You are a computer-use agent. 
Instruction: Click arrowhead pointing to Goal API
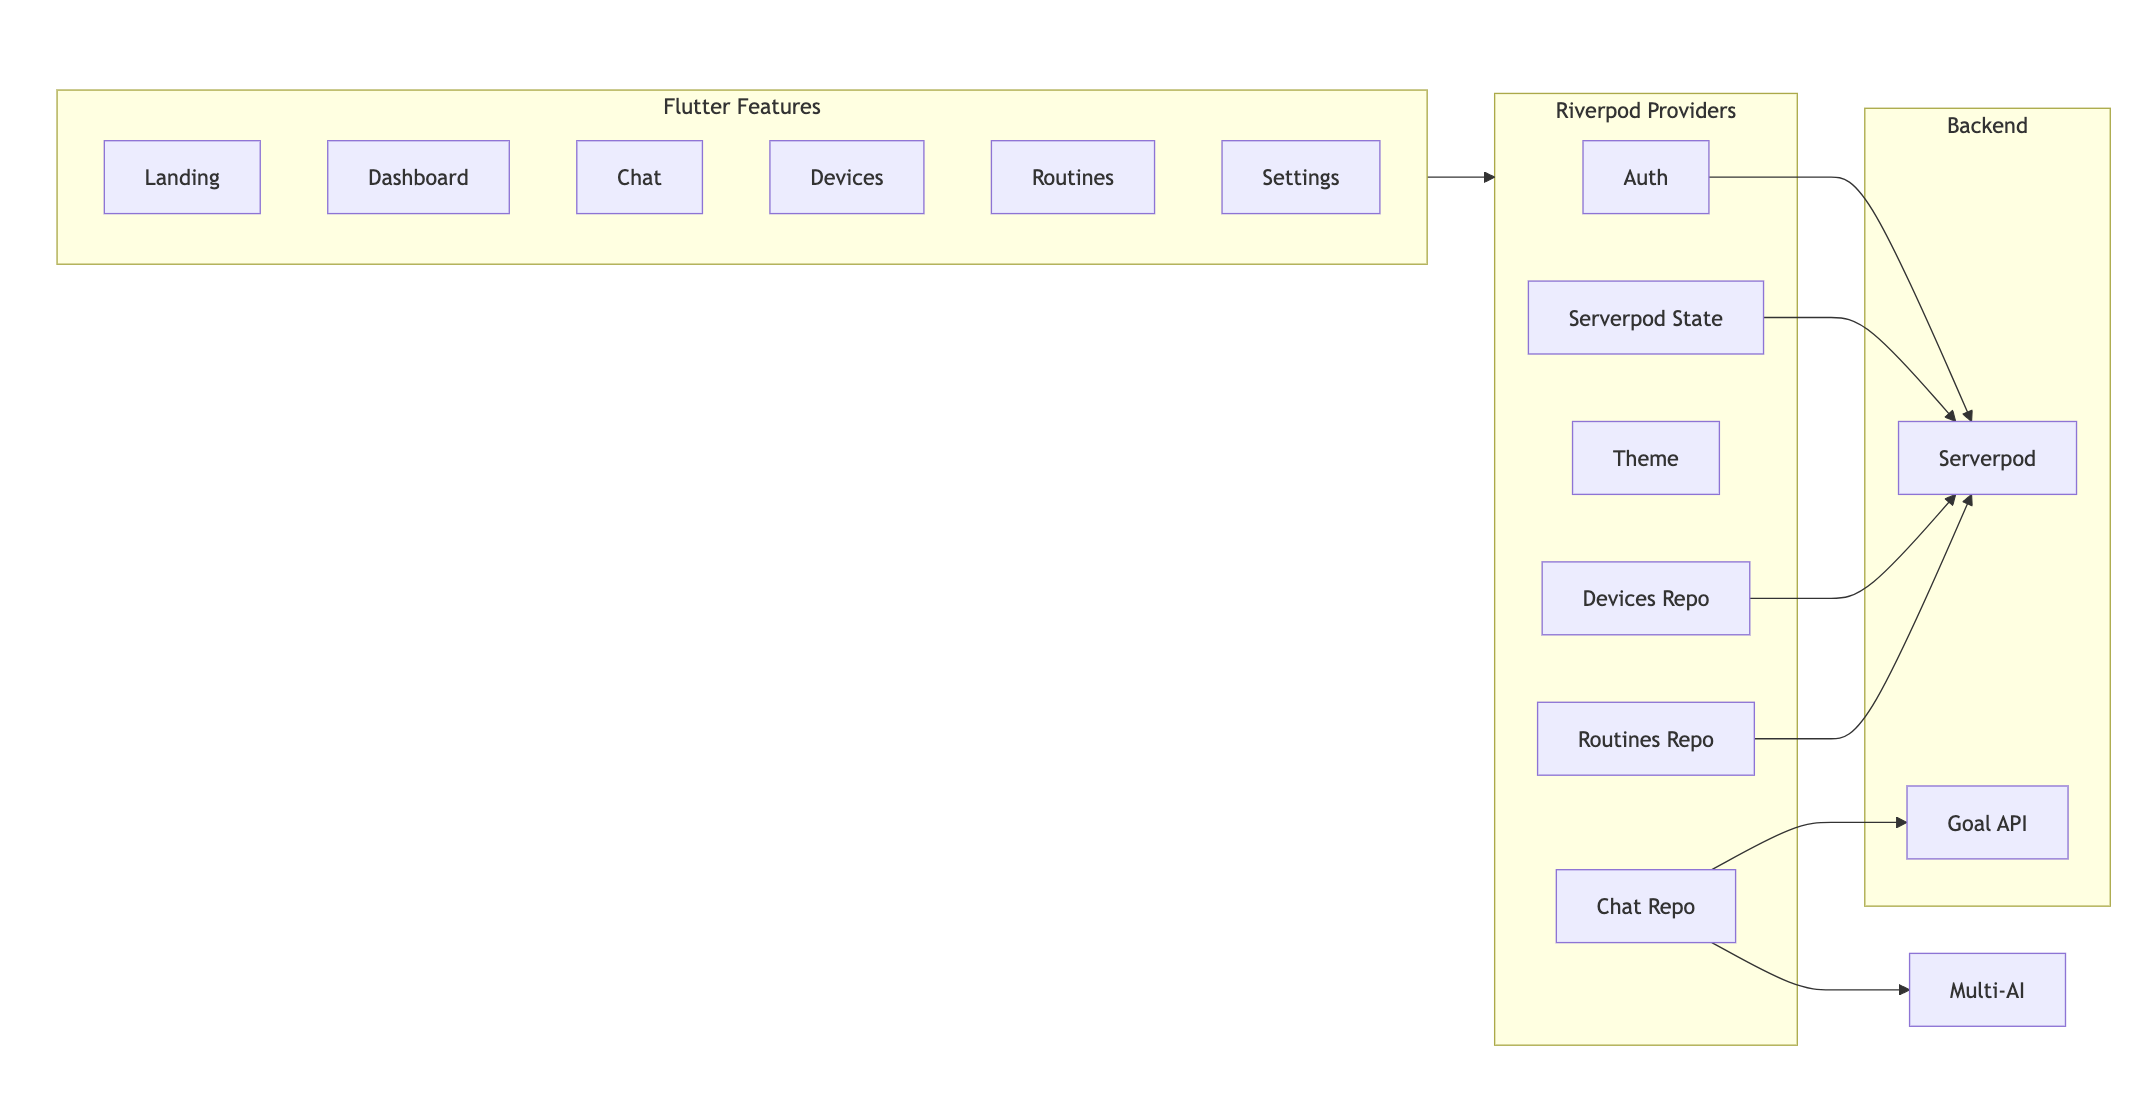[1901, 823]
